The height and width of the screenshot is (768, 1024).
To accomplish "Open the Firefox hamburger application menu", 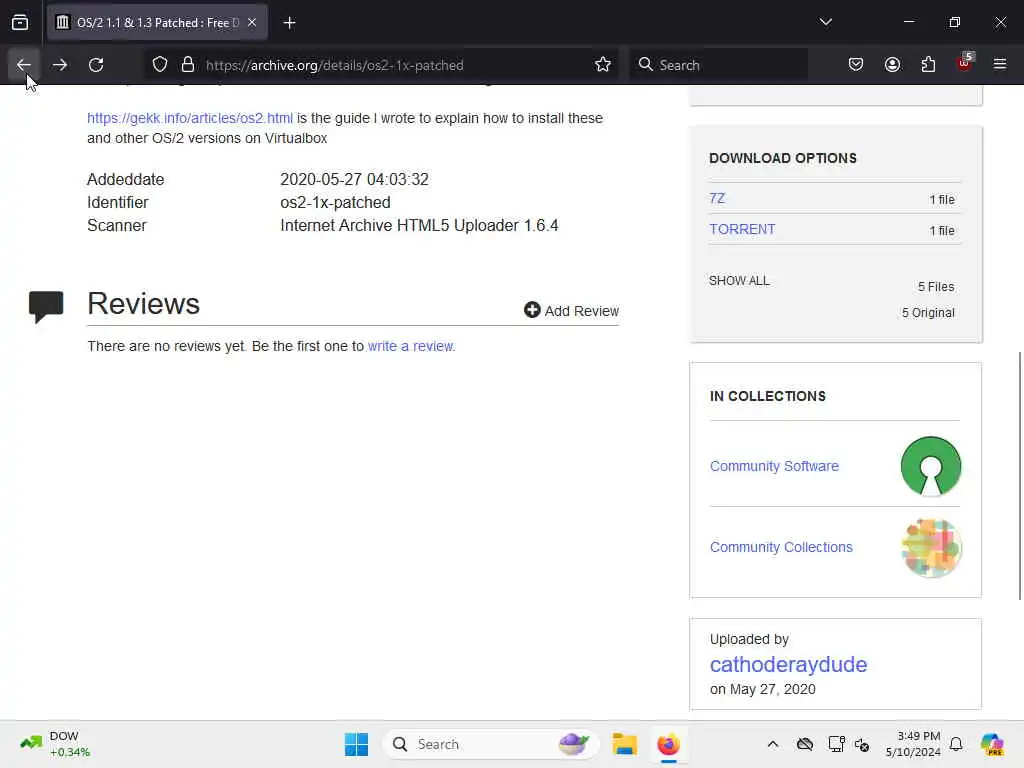I will click(x=1000, y=65).
